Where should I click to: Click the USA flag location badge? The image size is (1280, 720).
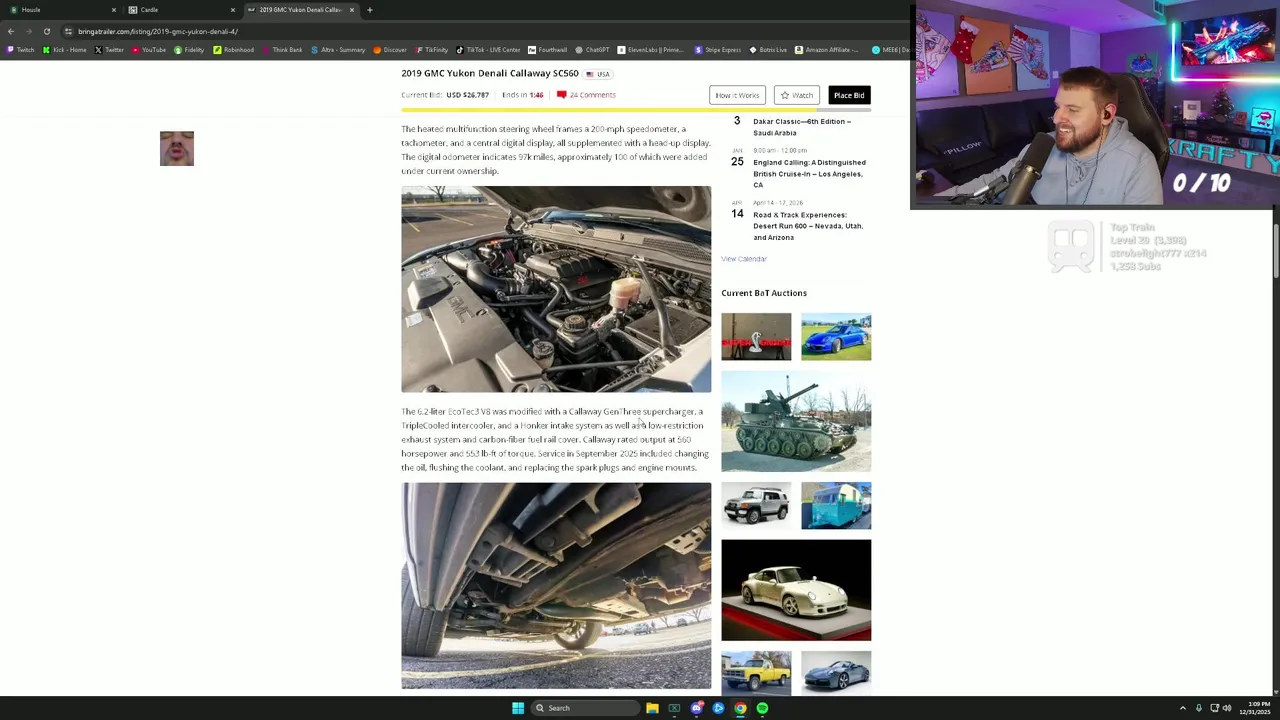click(598, 74)
